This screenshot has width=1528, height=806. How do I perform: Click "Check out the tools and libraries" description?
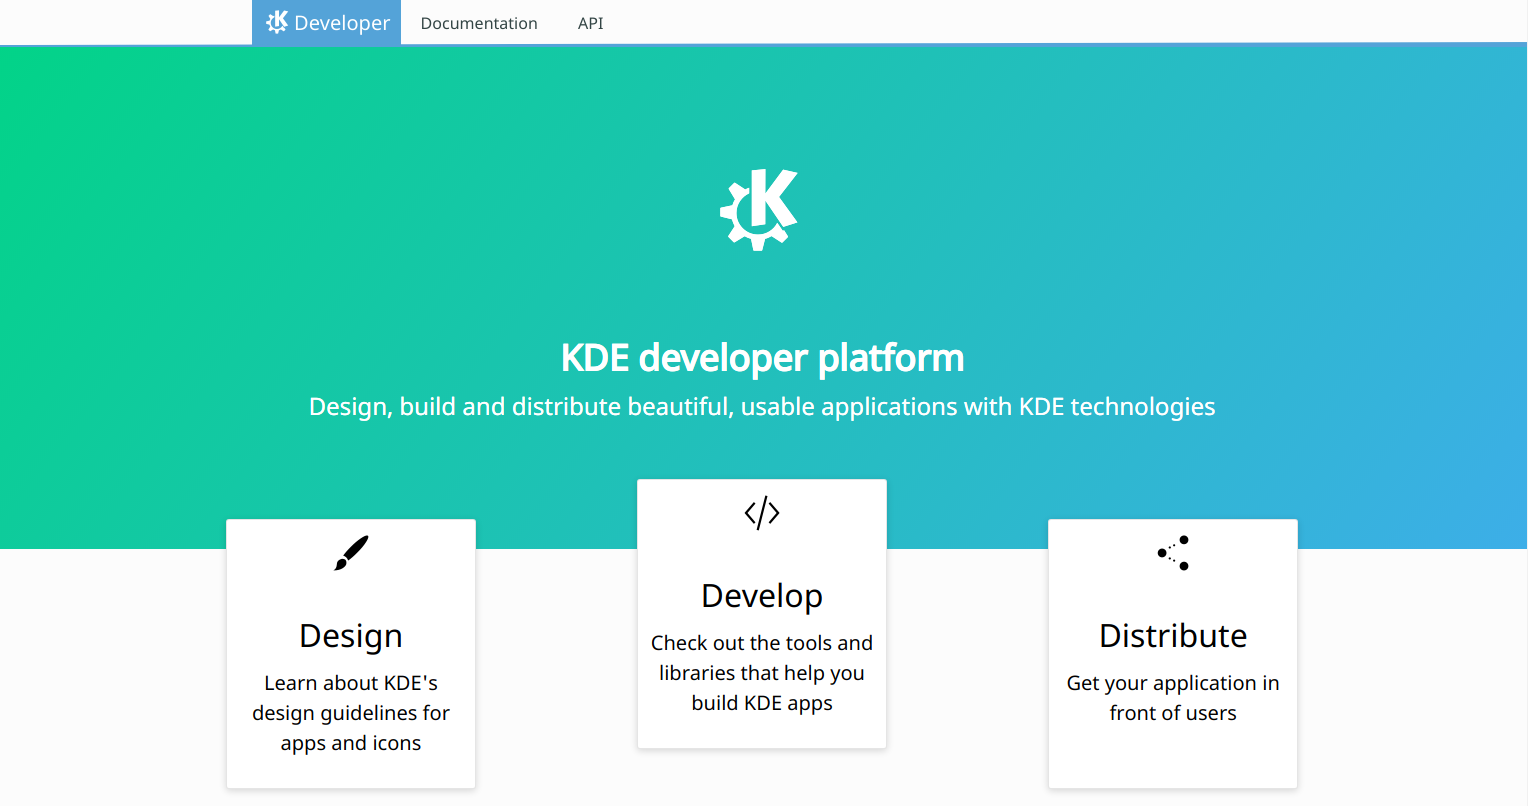click(762, 673)
